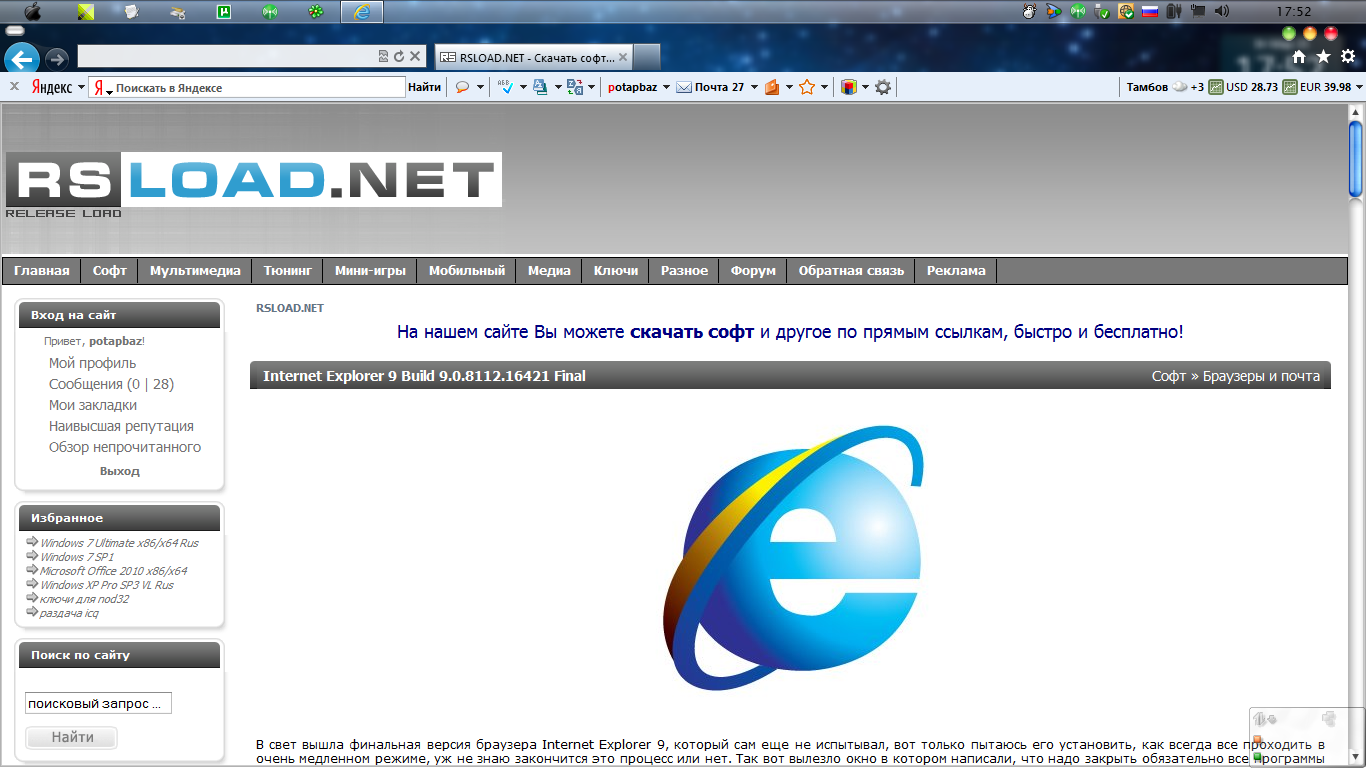This screenshot has width=1366, height=768.
Task: Expand the Почта 27 mail dropdown
Action: tap(754, 88)
